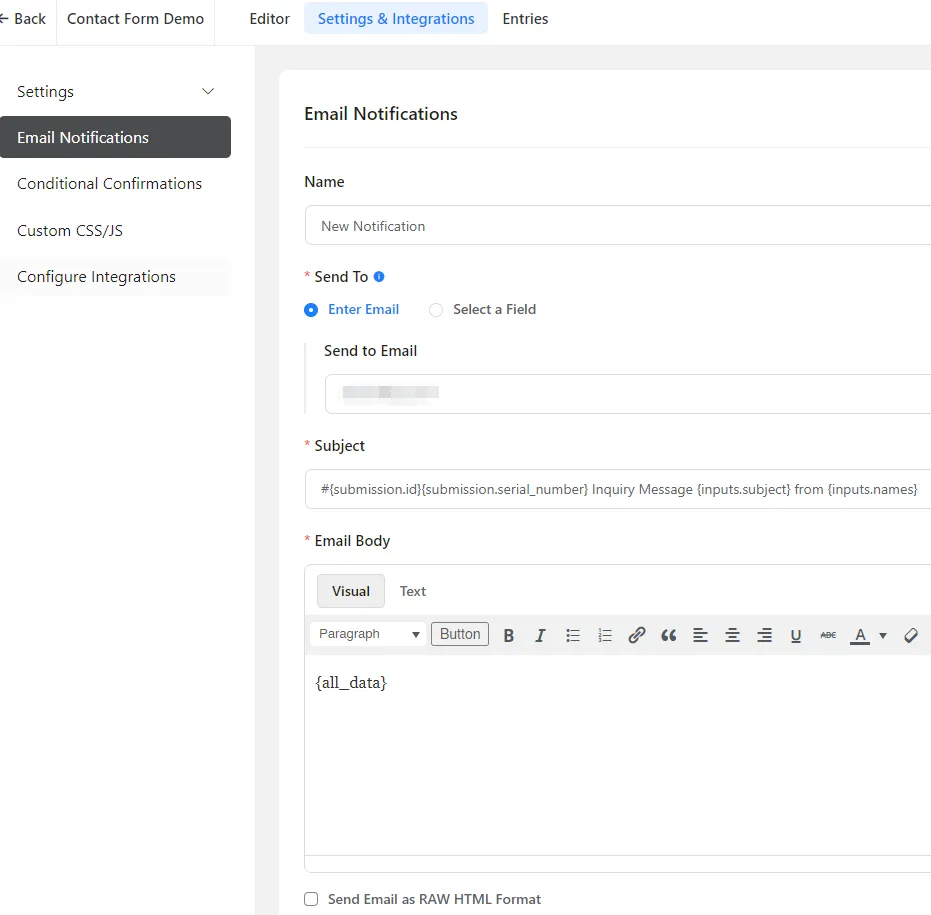Click the Send To info icon
The width and height of the screenshot is (931, 915).
[379, 277]
